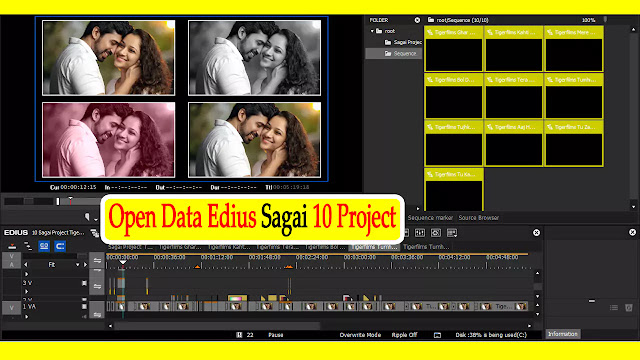Switch to Tigerfilms Ghar sequence tab
Screen dimensions: 640x360
[180, 247]
